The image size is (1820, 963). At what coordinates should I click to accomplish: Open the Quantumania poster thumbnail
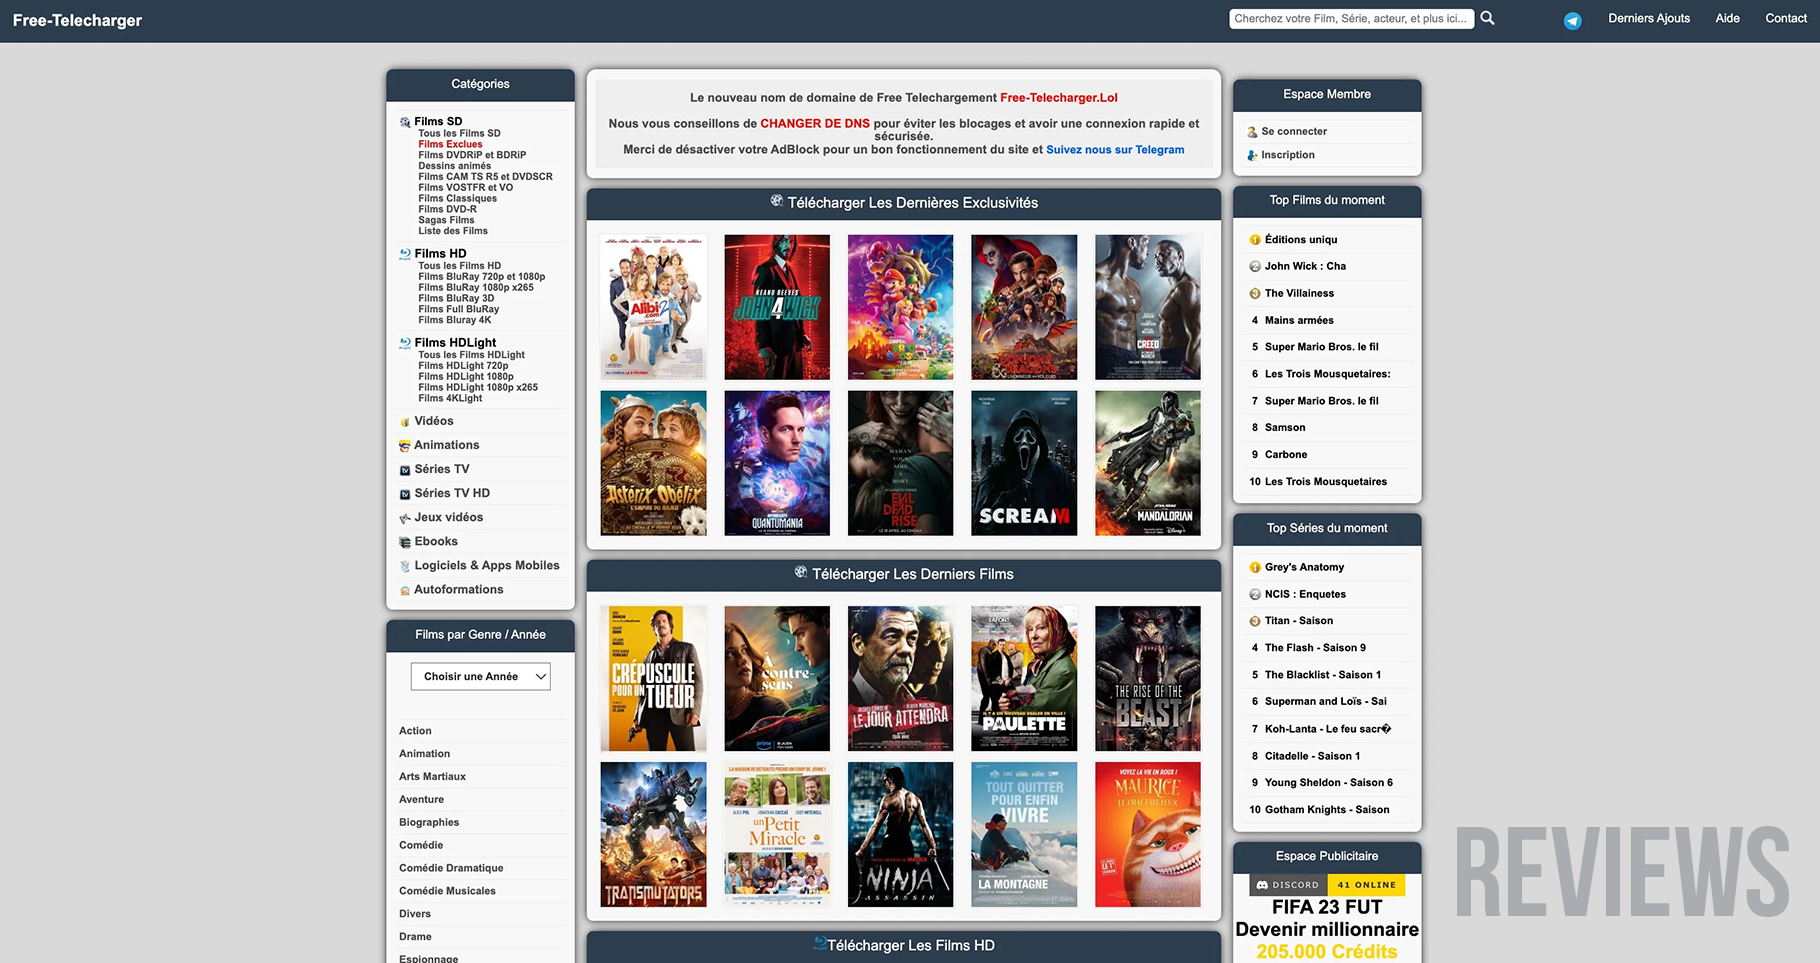click(777, 464)
